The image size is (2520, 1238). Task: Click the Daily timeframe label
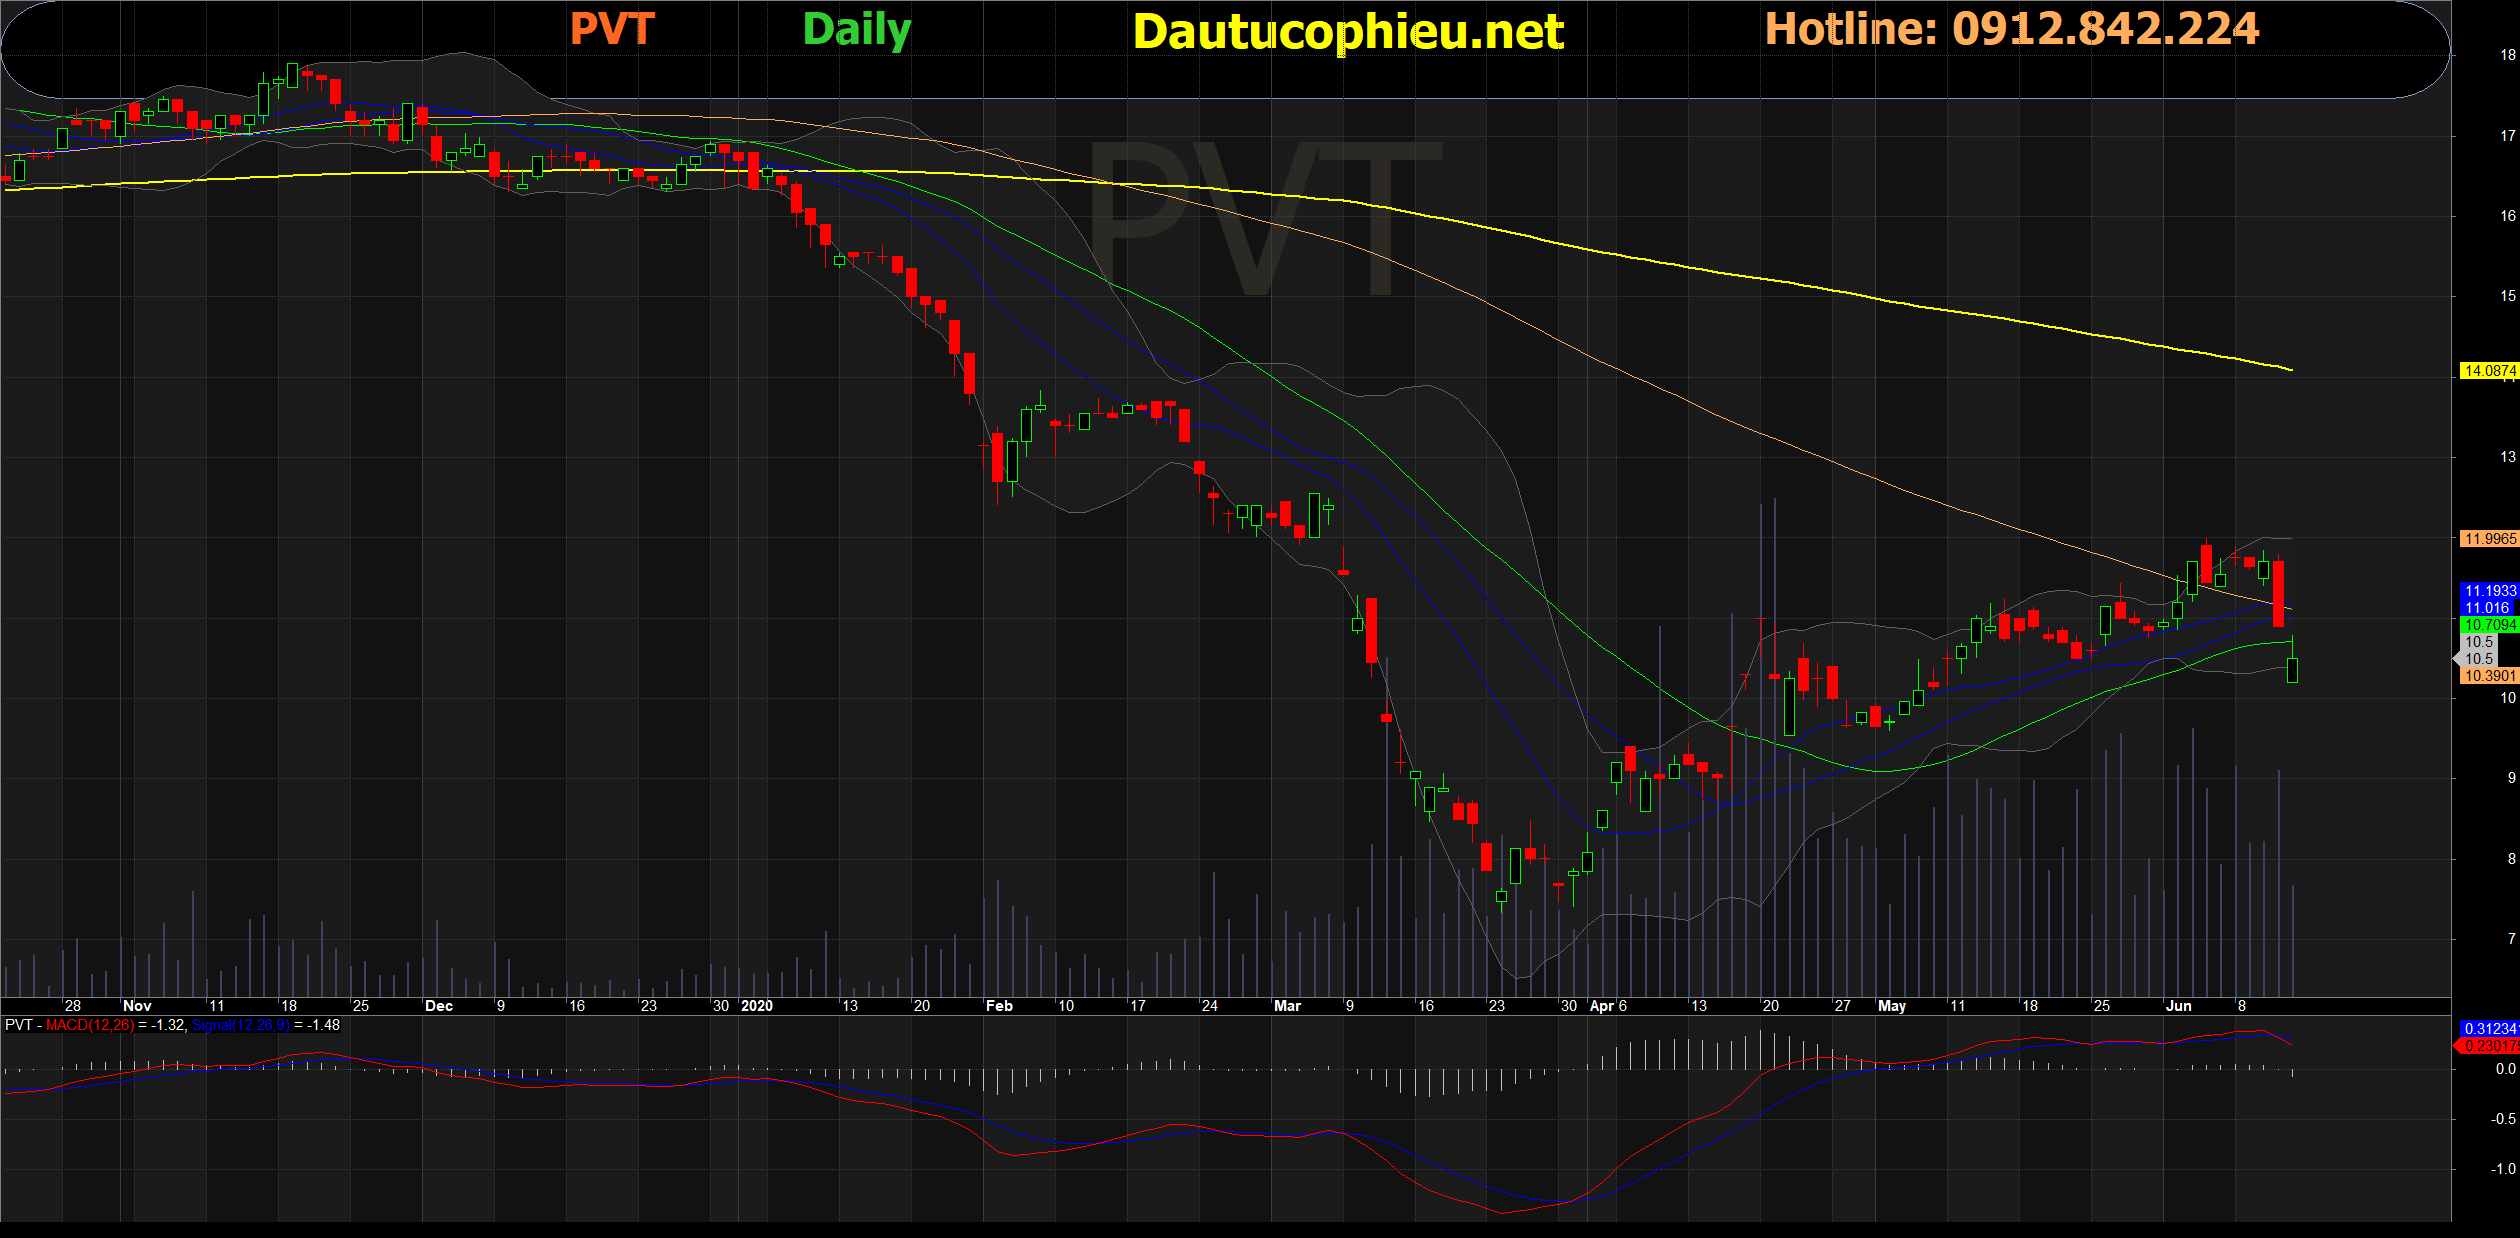(856, 31)
